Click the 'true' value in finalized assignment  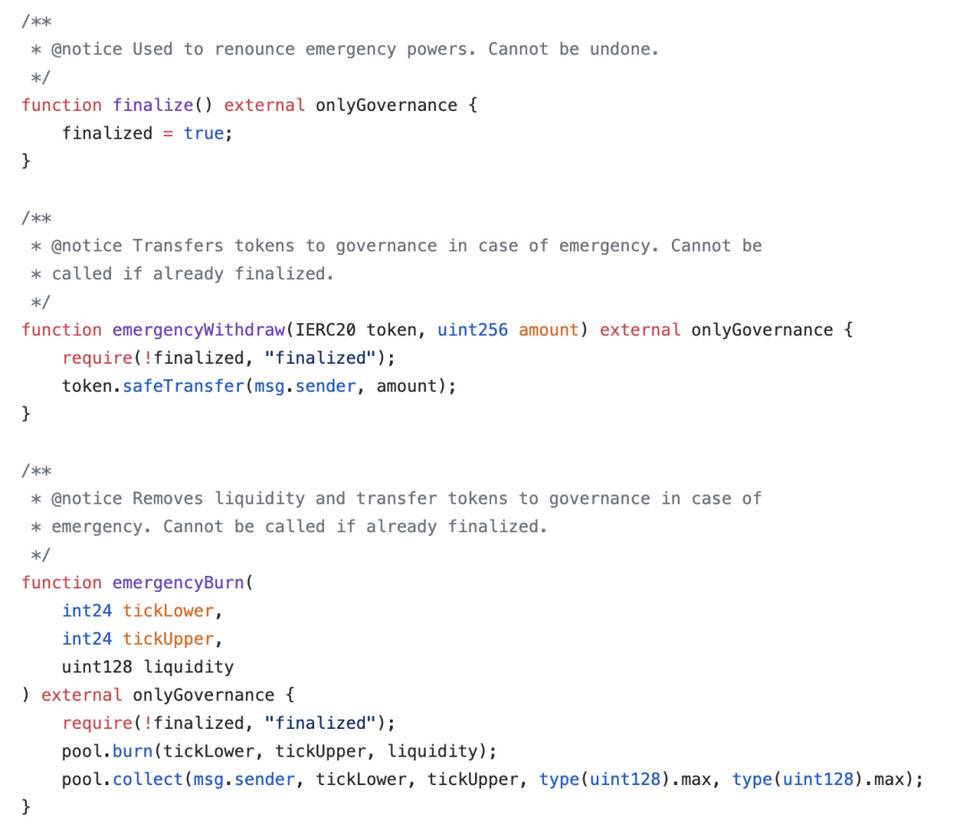(x=204, y=133)
